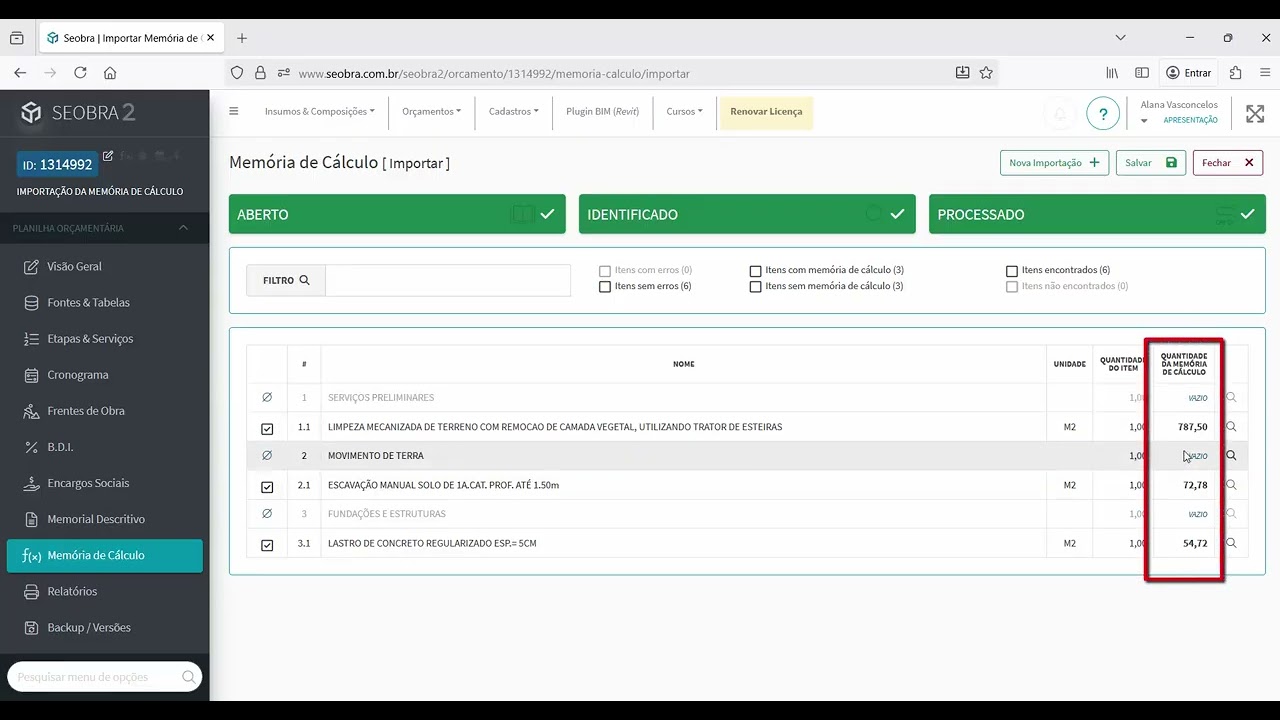Click magnifier icon for Fundações e Estruturas row

pyautogui.click(x=1231, y=514)
